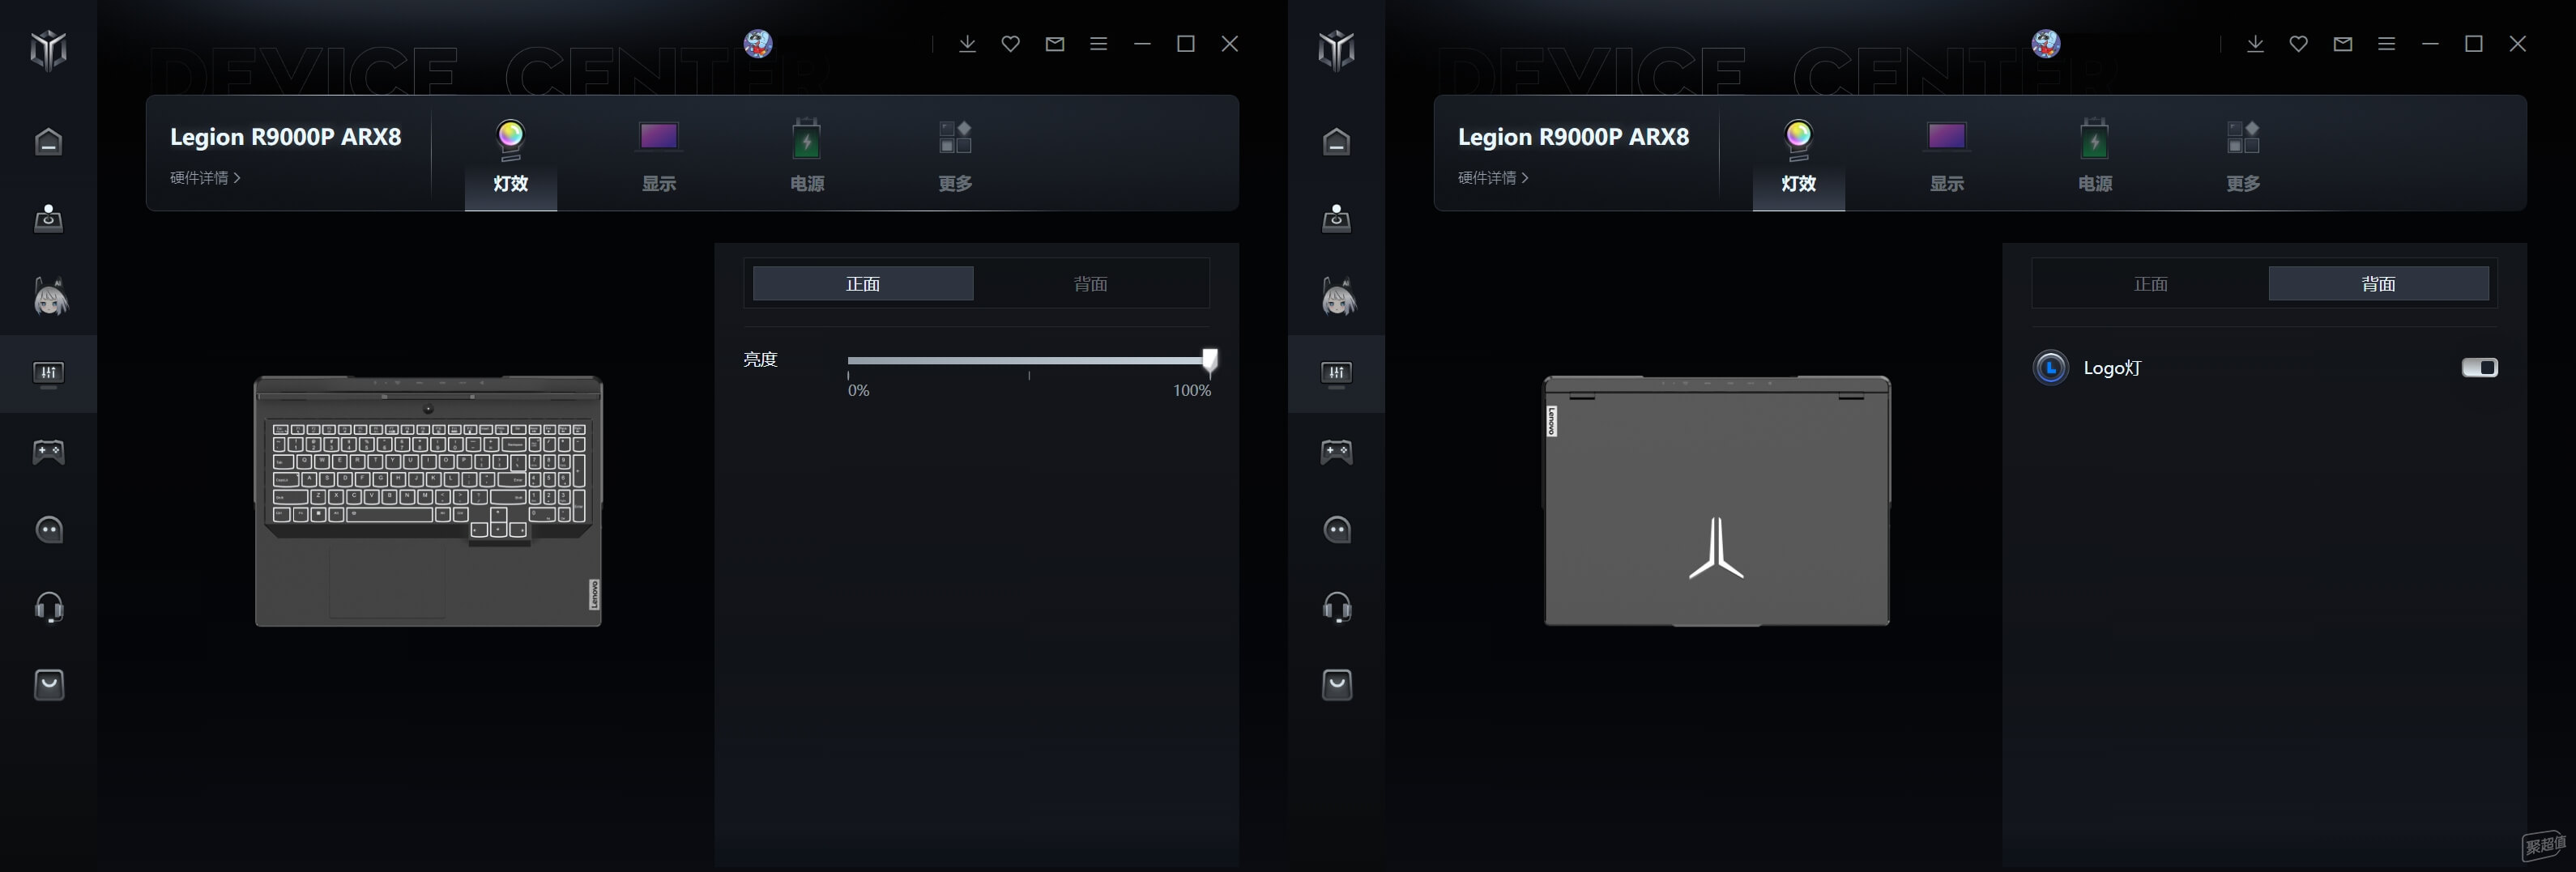Click heart favorites icon in left window

point(1011,44)
